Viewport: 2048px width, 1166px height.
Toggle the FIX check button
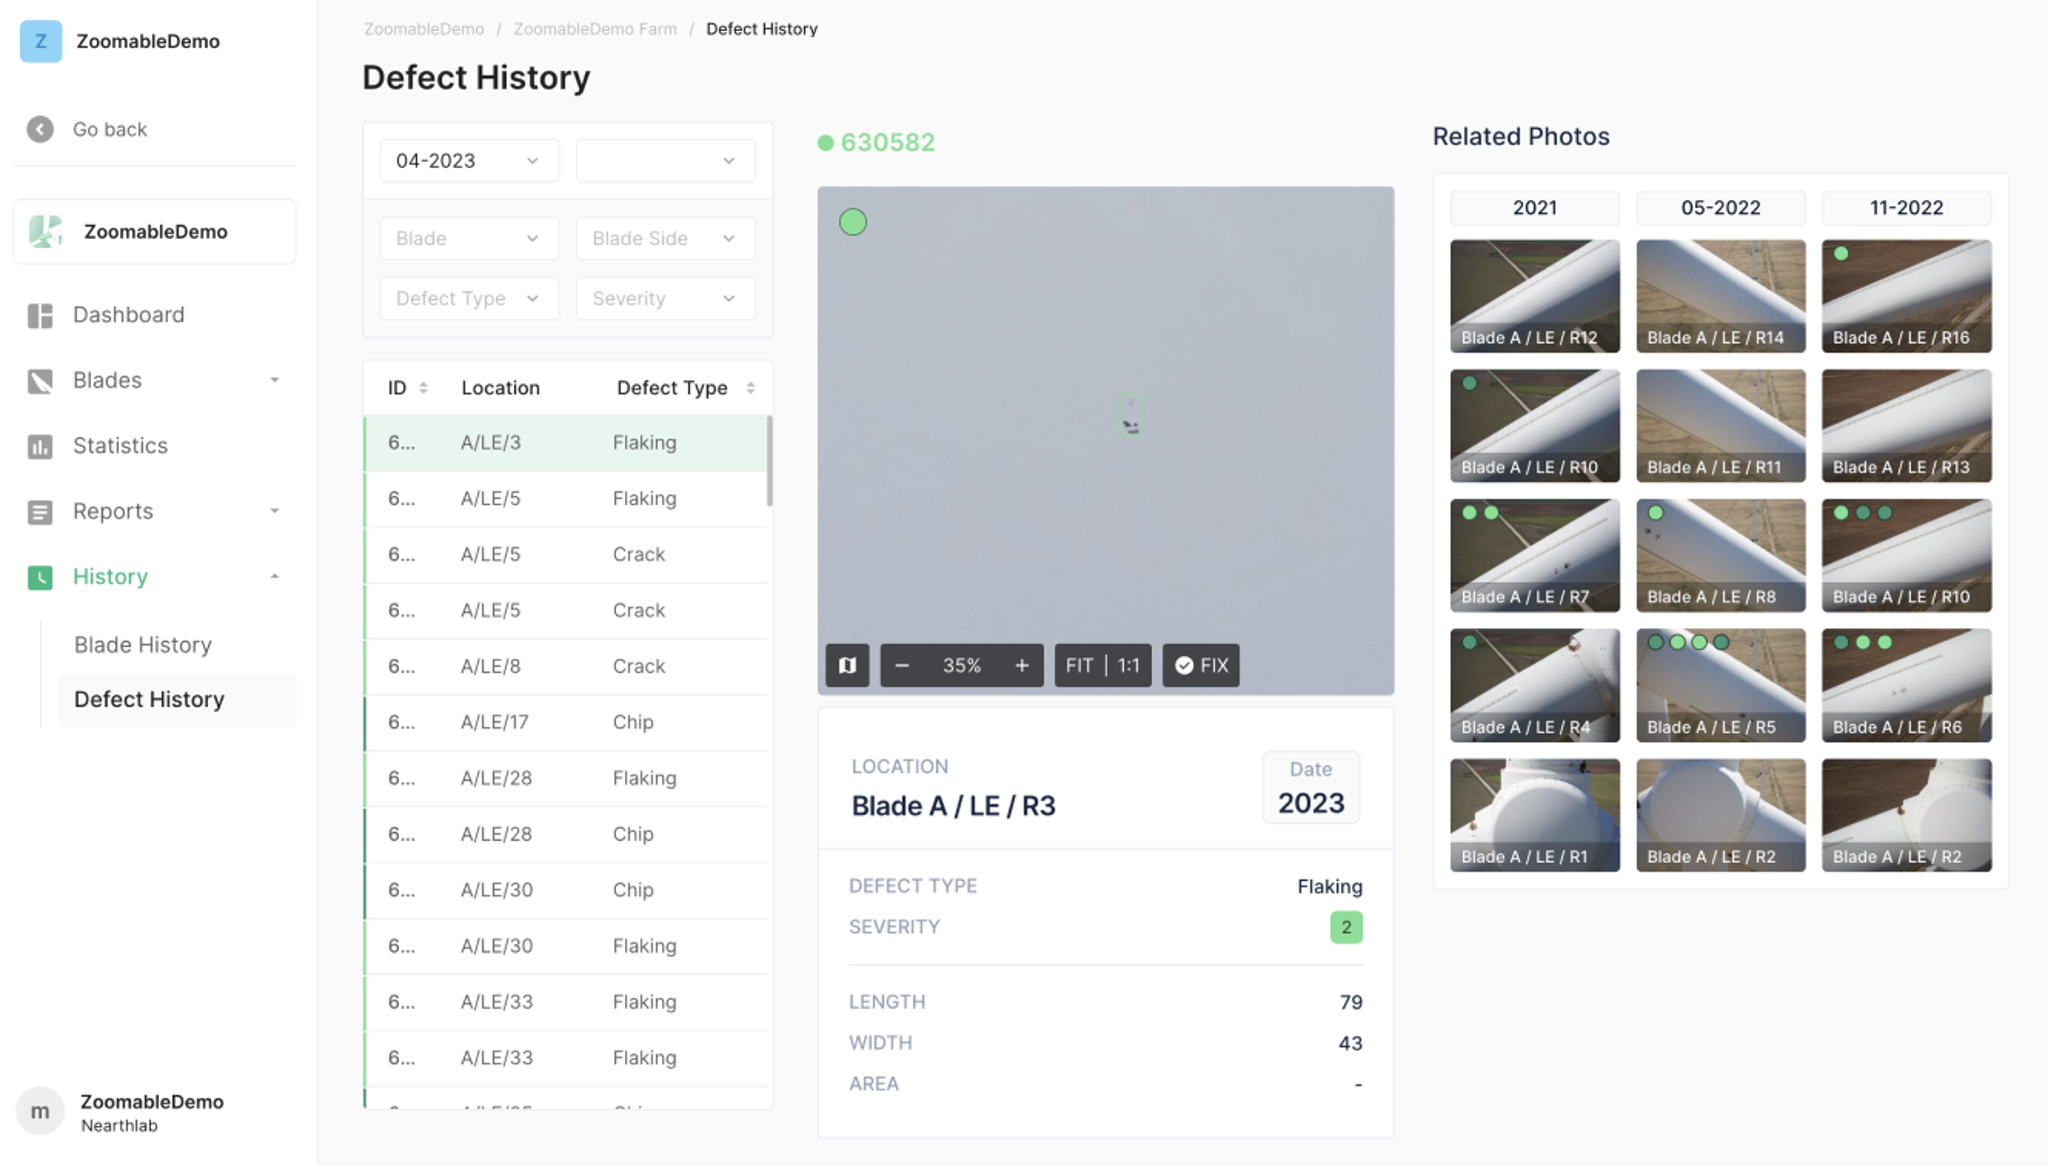[1201, 666]
